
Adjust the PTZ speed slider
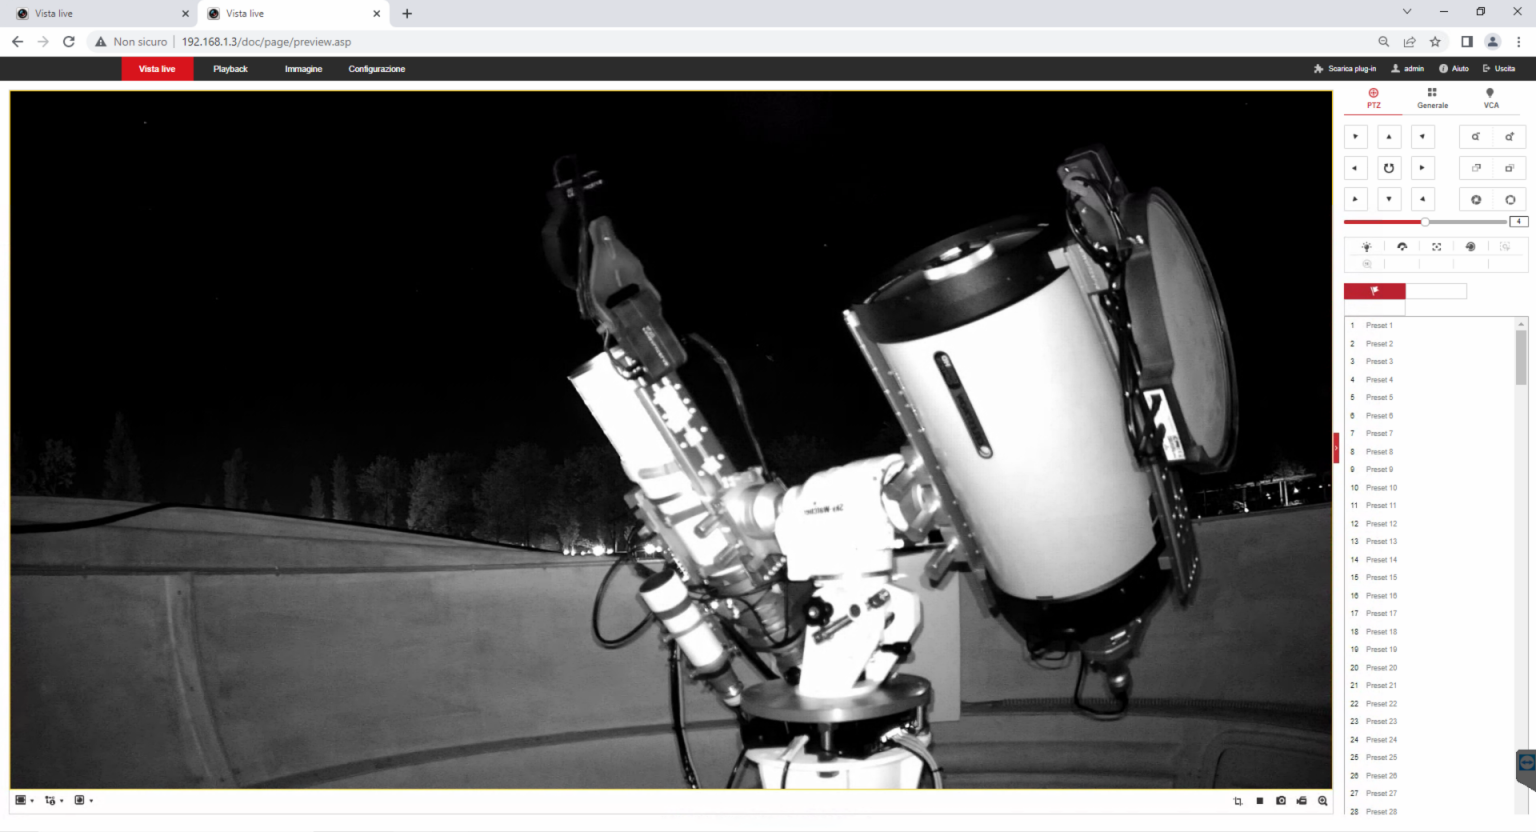(x=1425, y=221)
